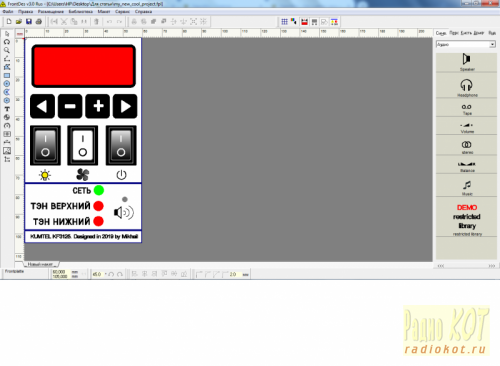Pick the arrow pointer selection tool
The height and width of the screenshot is (366, 500).
tap(7, 34)
